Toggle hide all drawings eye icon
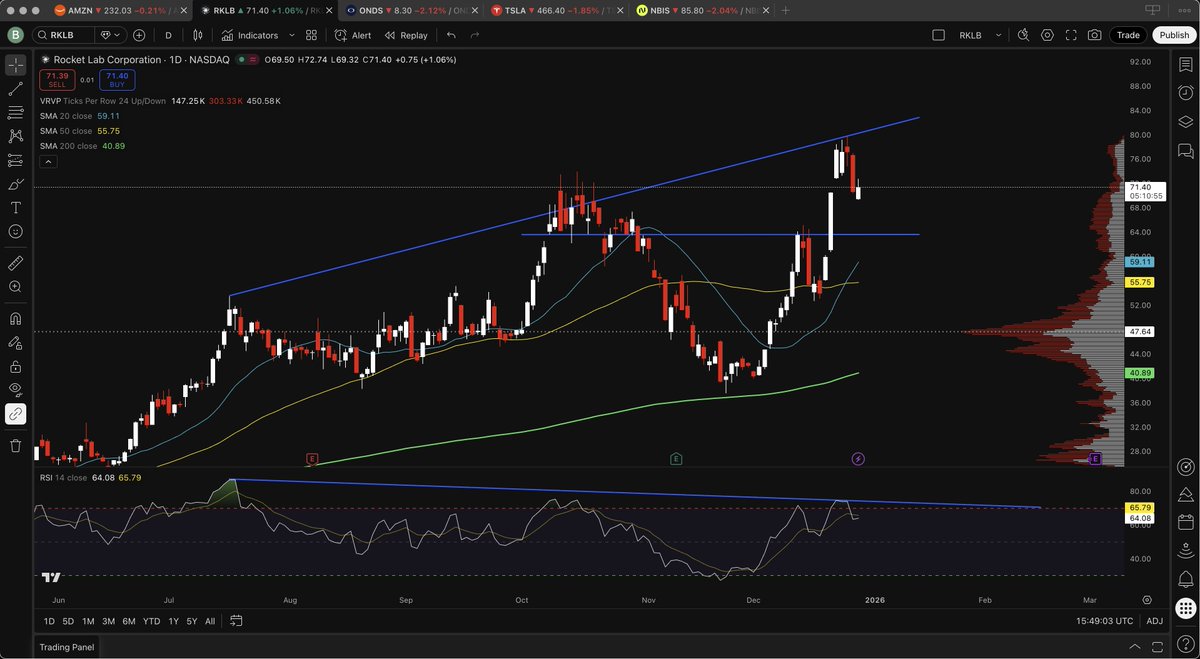The width and height of the screenshot is (1200, 659). [x=15, y=390]
